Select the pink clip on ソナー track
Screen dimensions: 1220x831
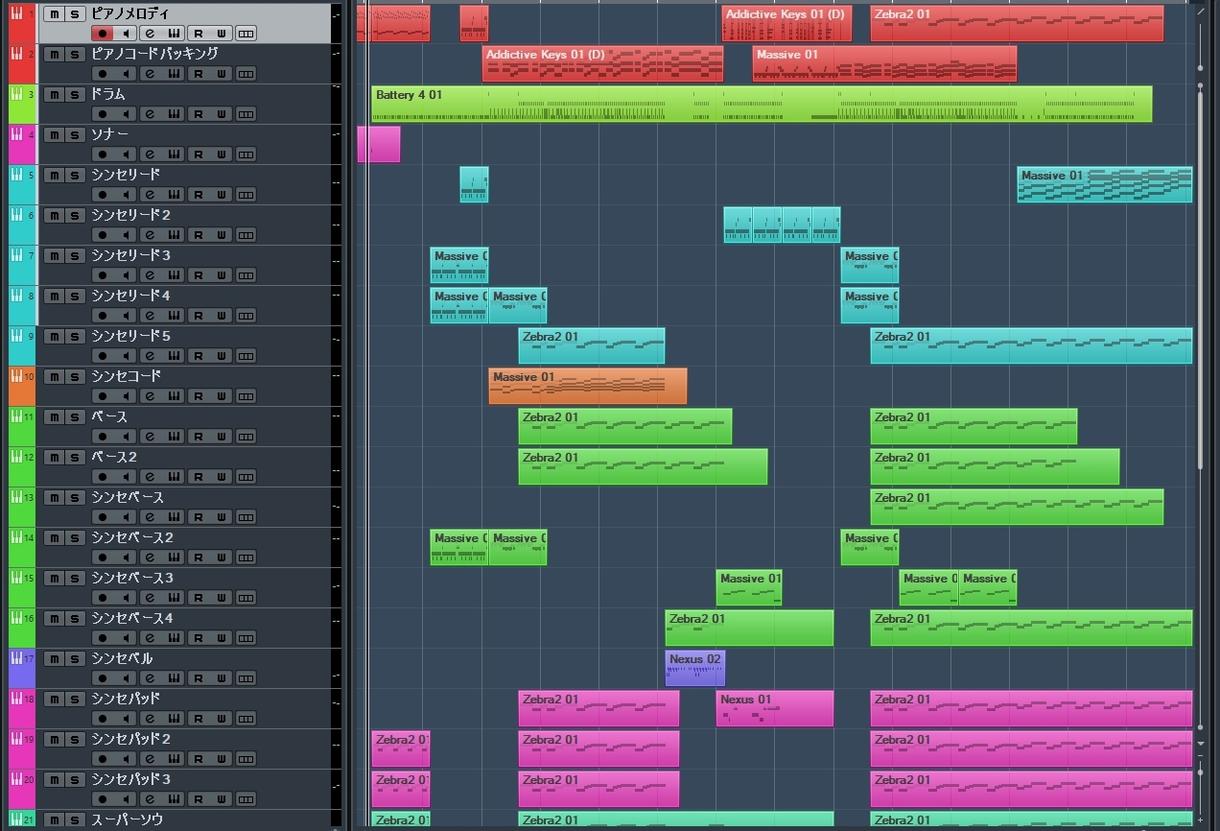[x=379, y=144]
